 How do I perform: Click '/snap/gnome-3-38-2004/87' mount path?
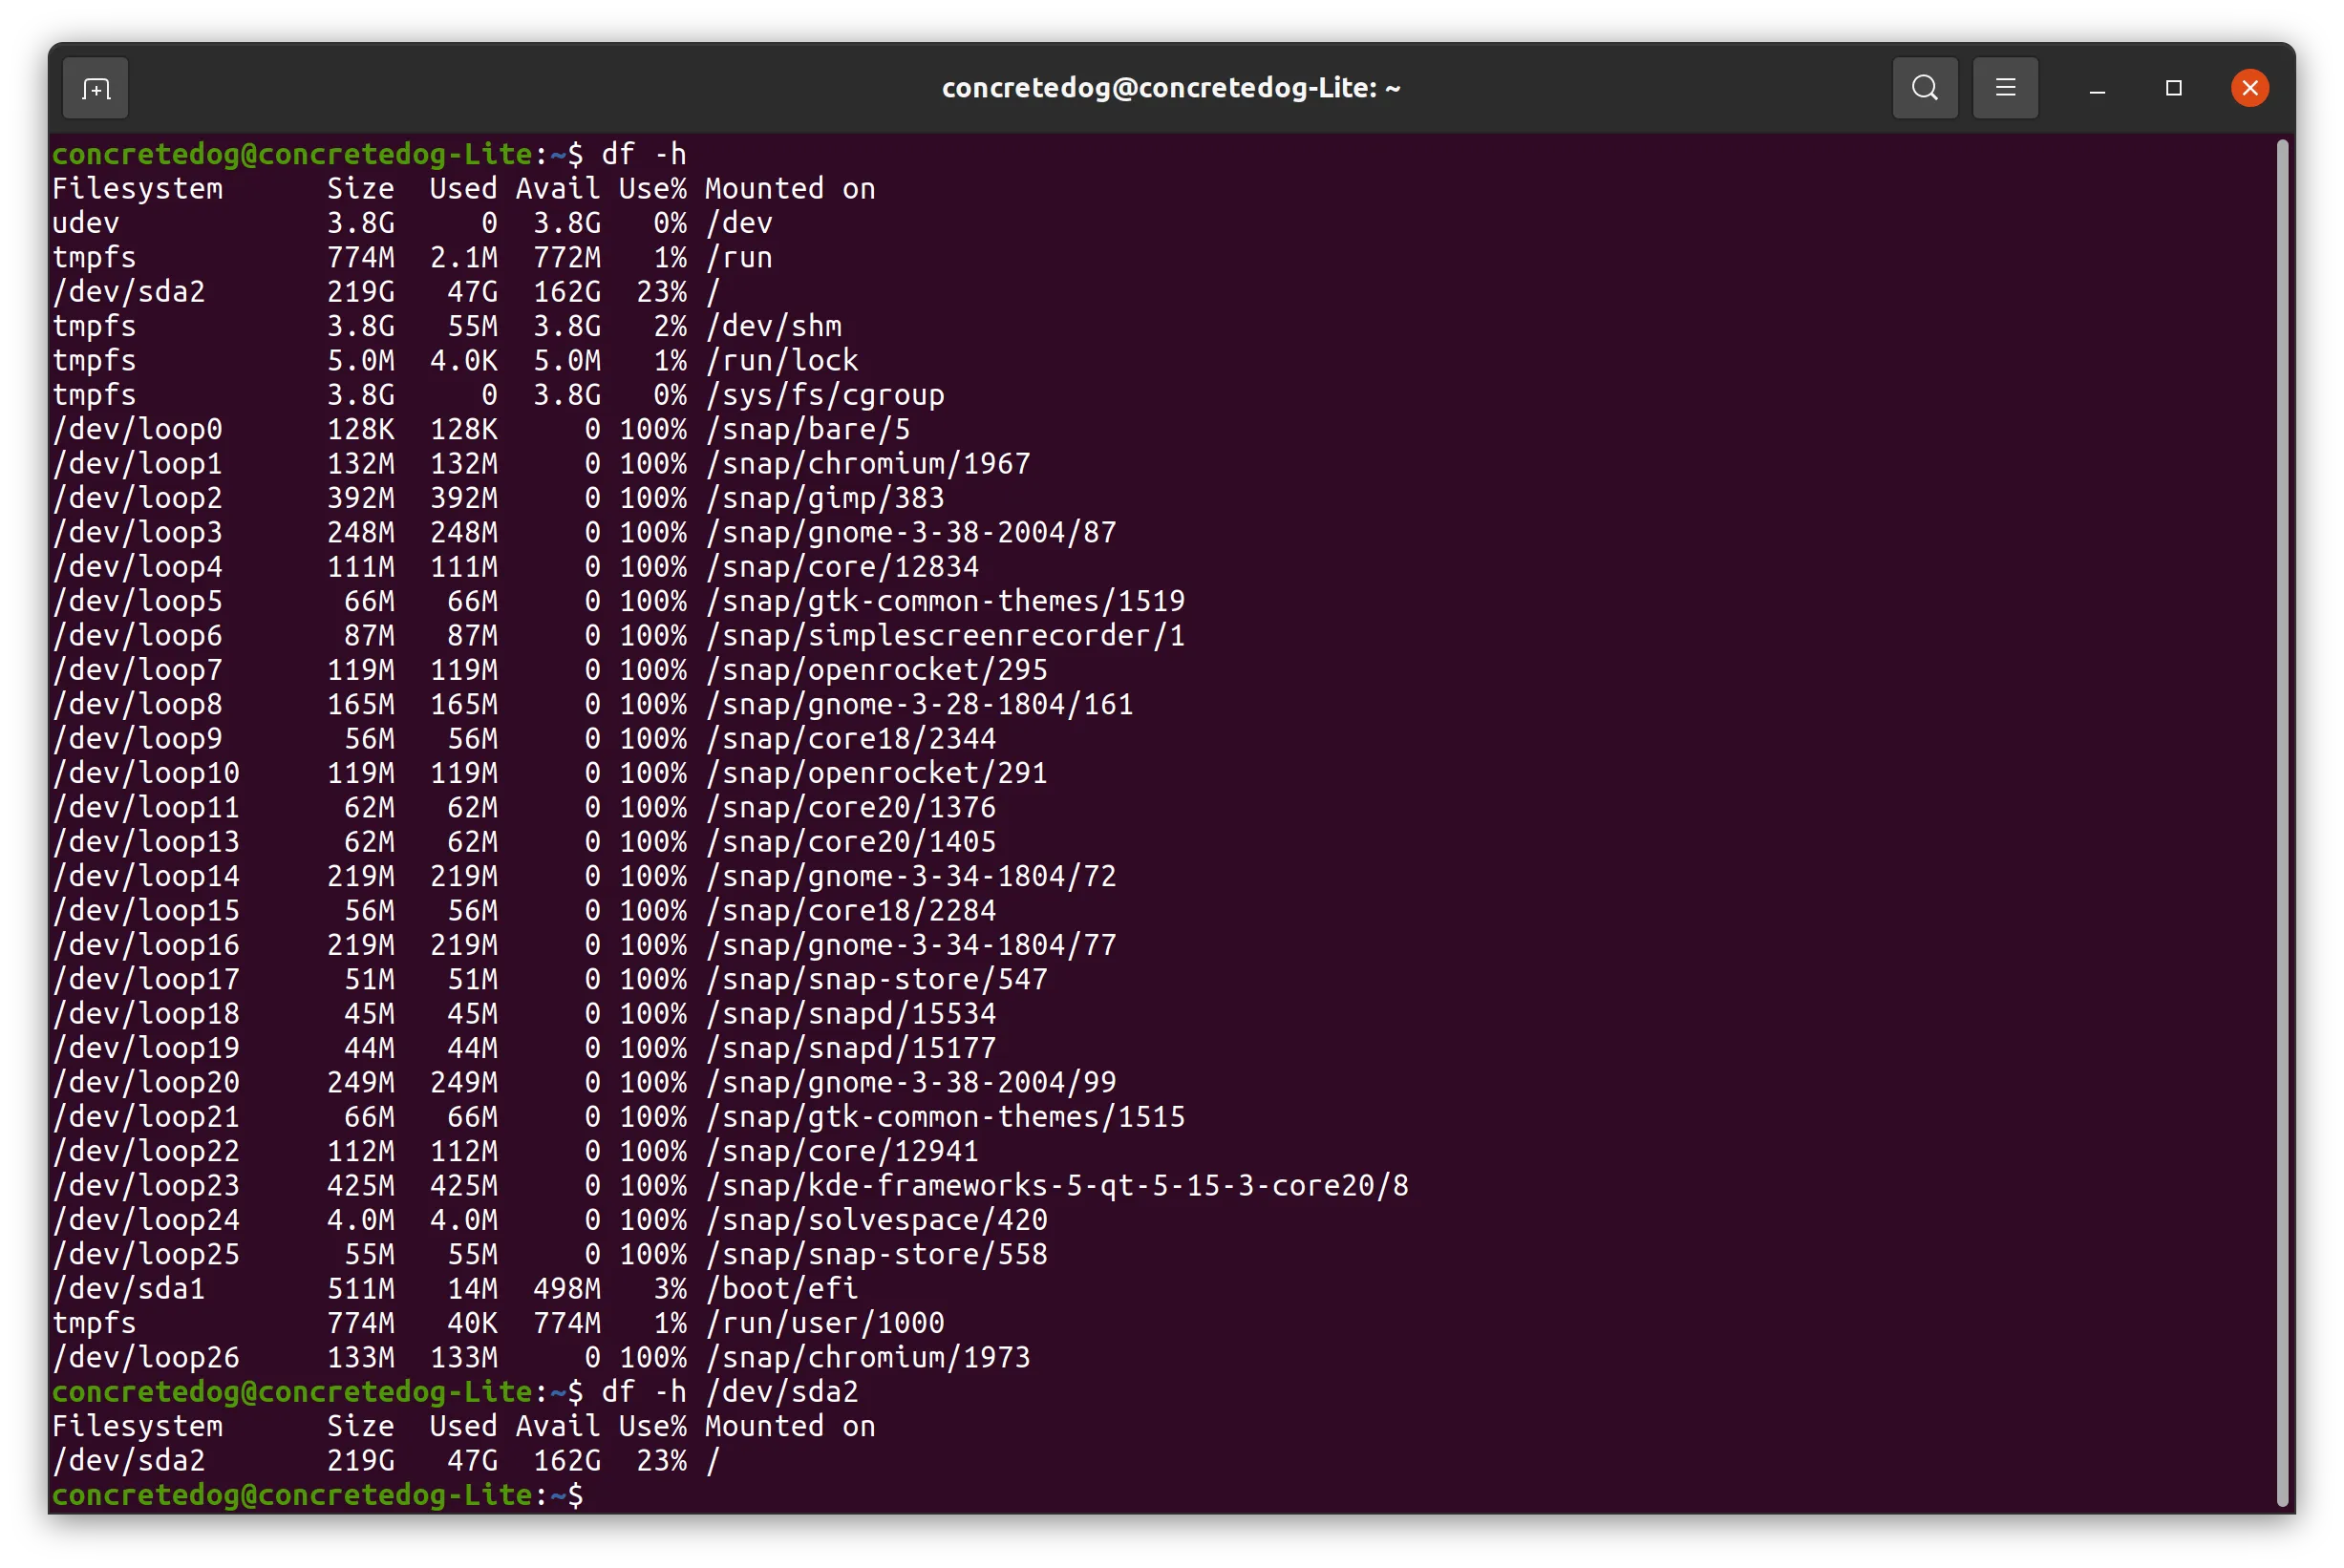[x=911, y=532]
